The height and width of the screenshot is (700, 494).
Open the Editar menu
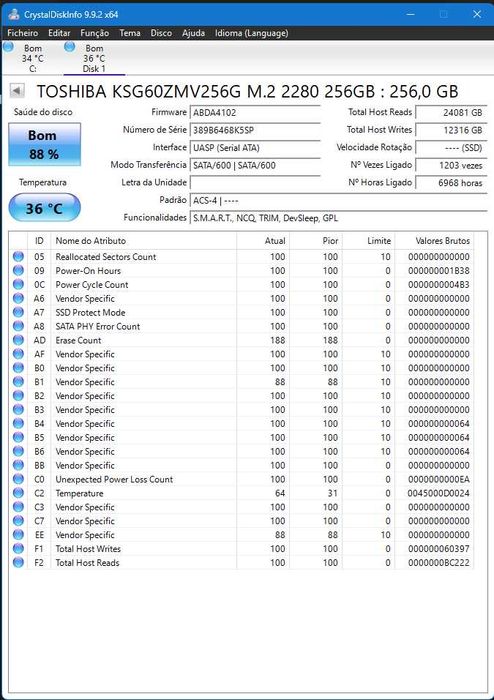coord(59,33)
